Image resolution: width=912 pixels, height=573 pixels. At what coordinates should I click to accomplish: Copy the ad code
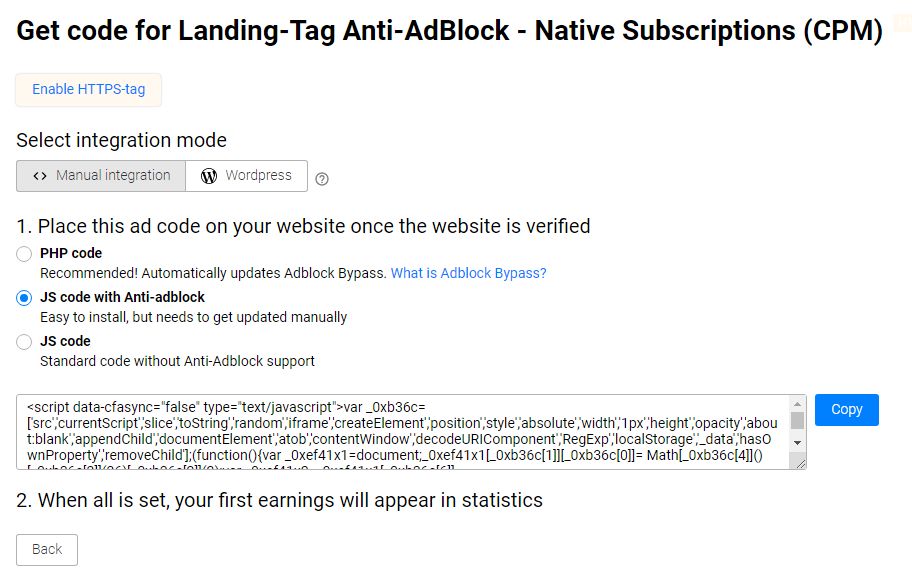click(846, 409)
